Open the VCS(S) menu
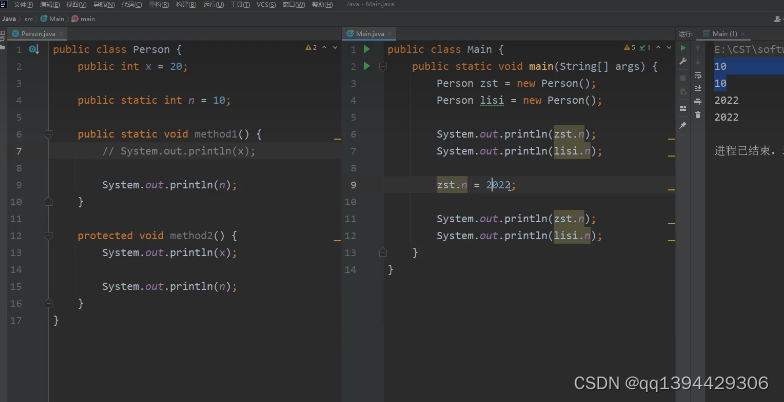Image resolution: width=784 pixels, height=402 pixels. click(266, 4)
